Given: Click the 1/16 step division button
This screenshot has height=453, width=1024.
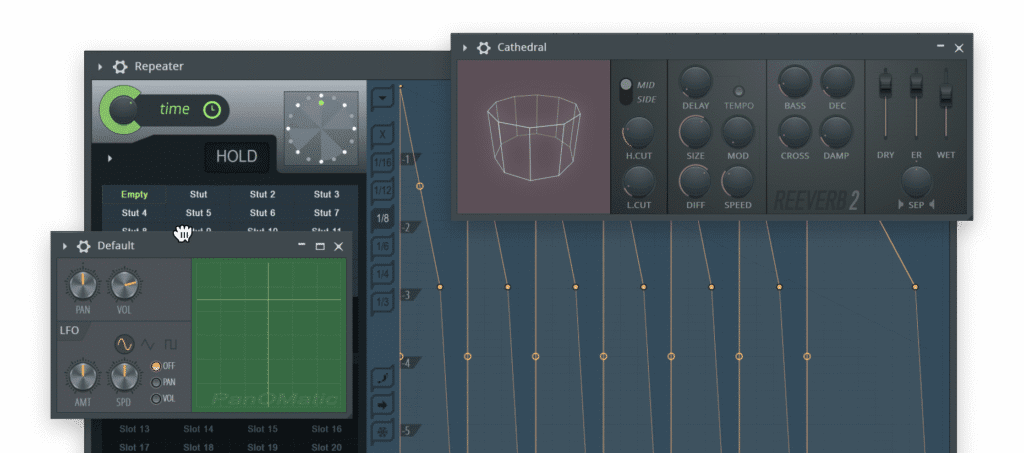Looking at the screenshot, I should pos(383,162).
